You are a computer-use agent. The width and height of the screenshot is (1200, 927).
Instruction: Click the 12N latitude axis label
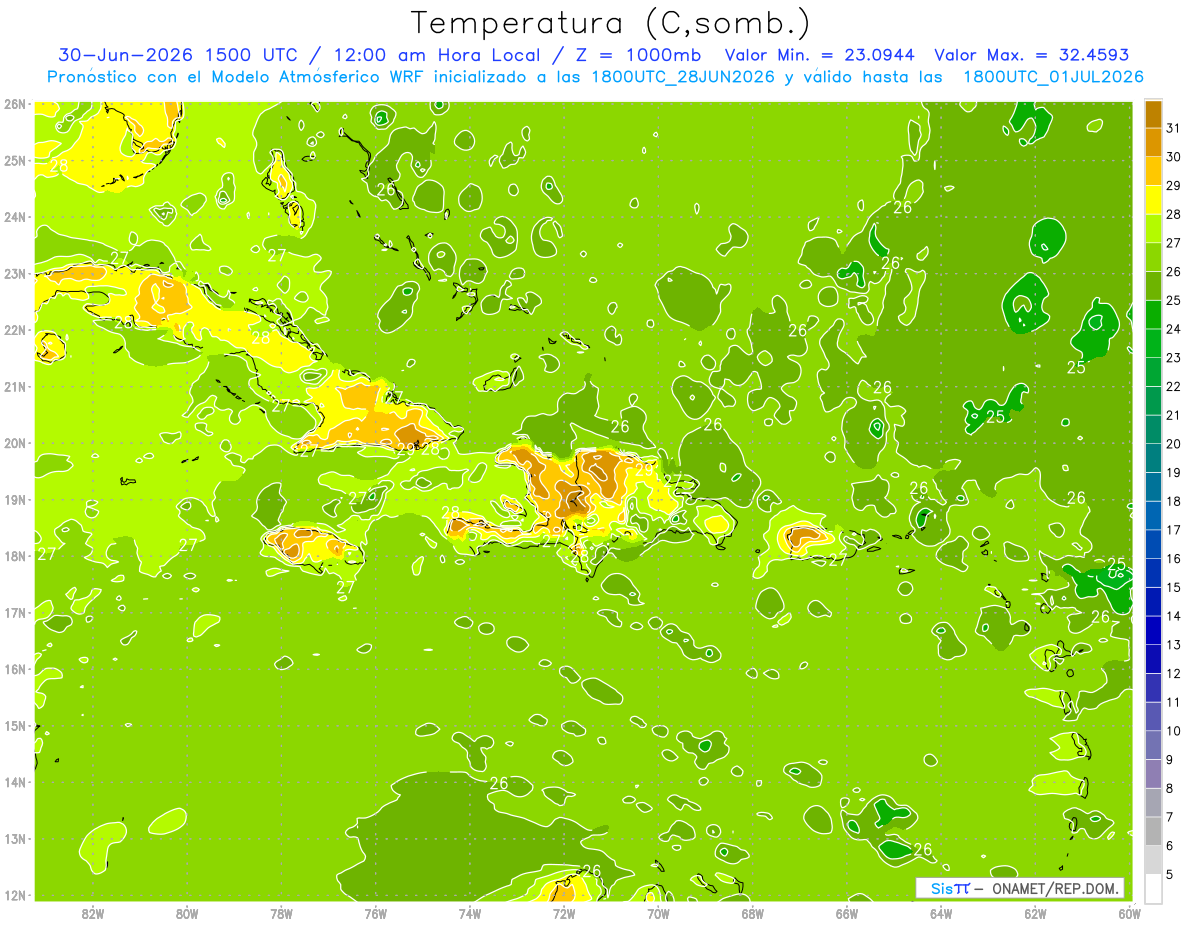[x=14, y=895]
